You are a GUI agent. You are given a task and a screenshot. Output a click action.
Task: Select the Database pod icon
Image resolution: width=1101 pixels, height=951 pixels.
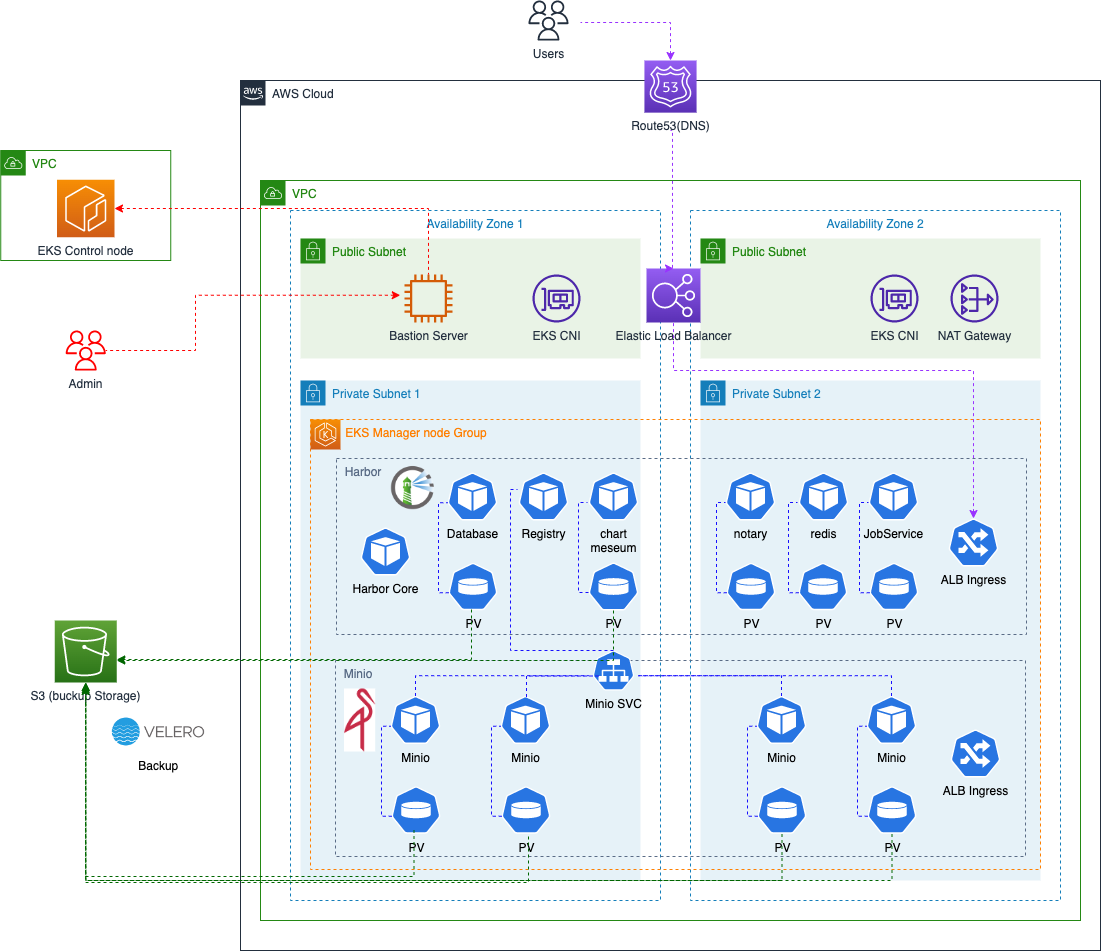tap(473, 497)
